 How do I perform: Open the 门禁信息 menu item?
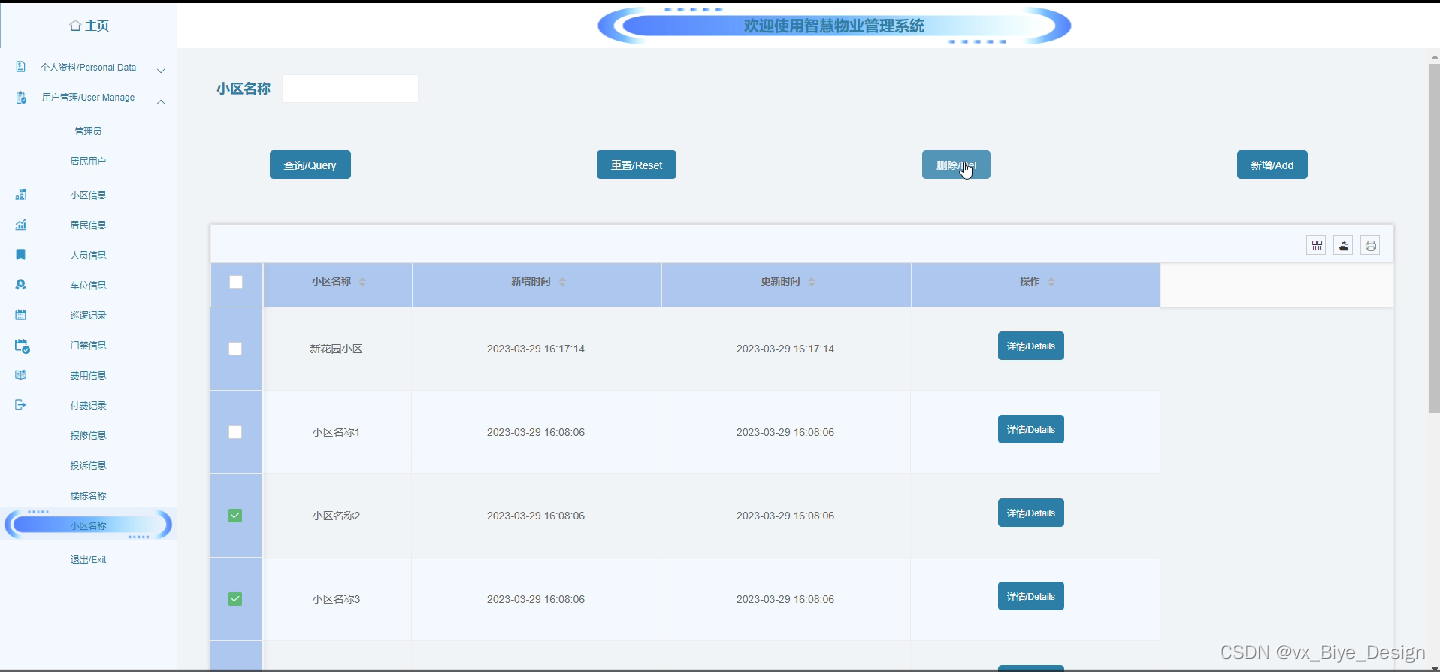click(x=88, y=345)
